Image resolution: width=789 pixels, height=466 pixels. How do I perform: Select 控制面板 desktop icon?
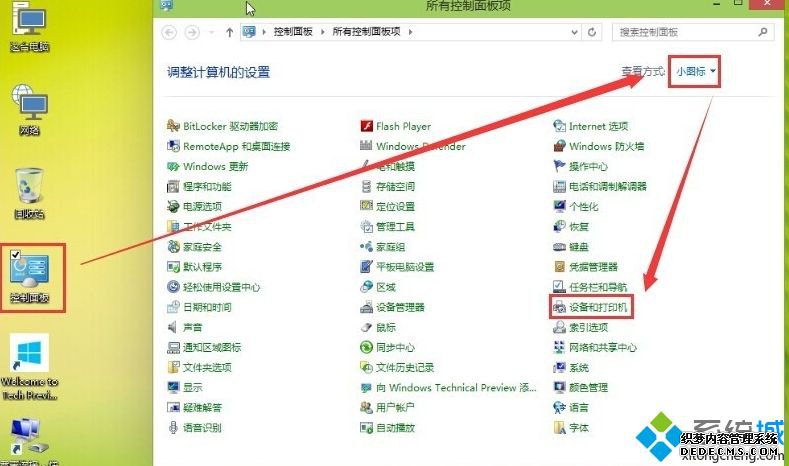(x=30, y=277)
